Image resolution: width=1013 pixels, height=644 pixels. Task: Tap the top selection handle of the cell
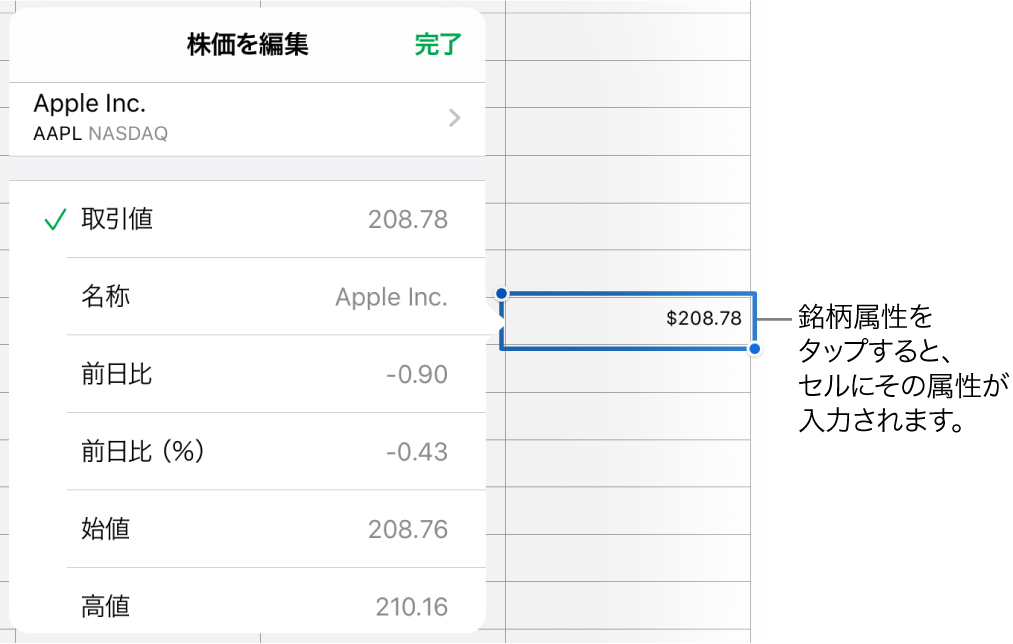tap(502, 292)
